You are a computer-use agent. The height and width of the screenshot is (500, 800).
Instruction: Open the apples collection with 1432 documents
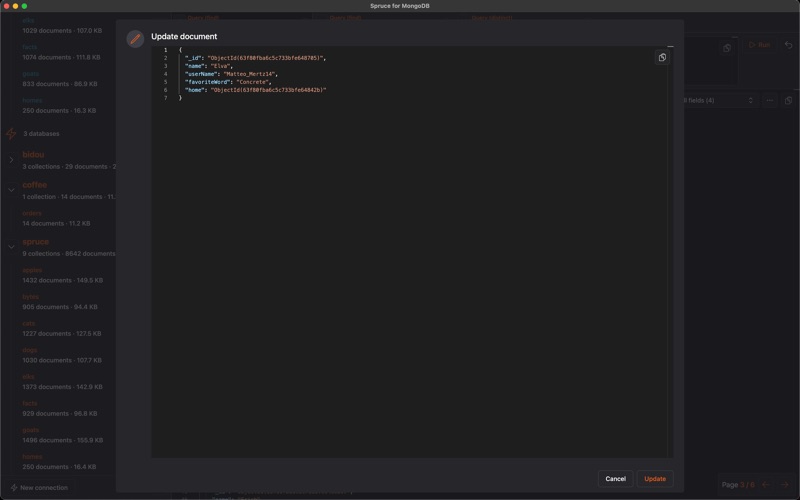coord(32,270)
